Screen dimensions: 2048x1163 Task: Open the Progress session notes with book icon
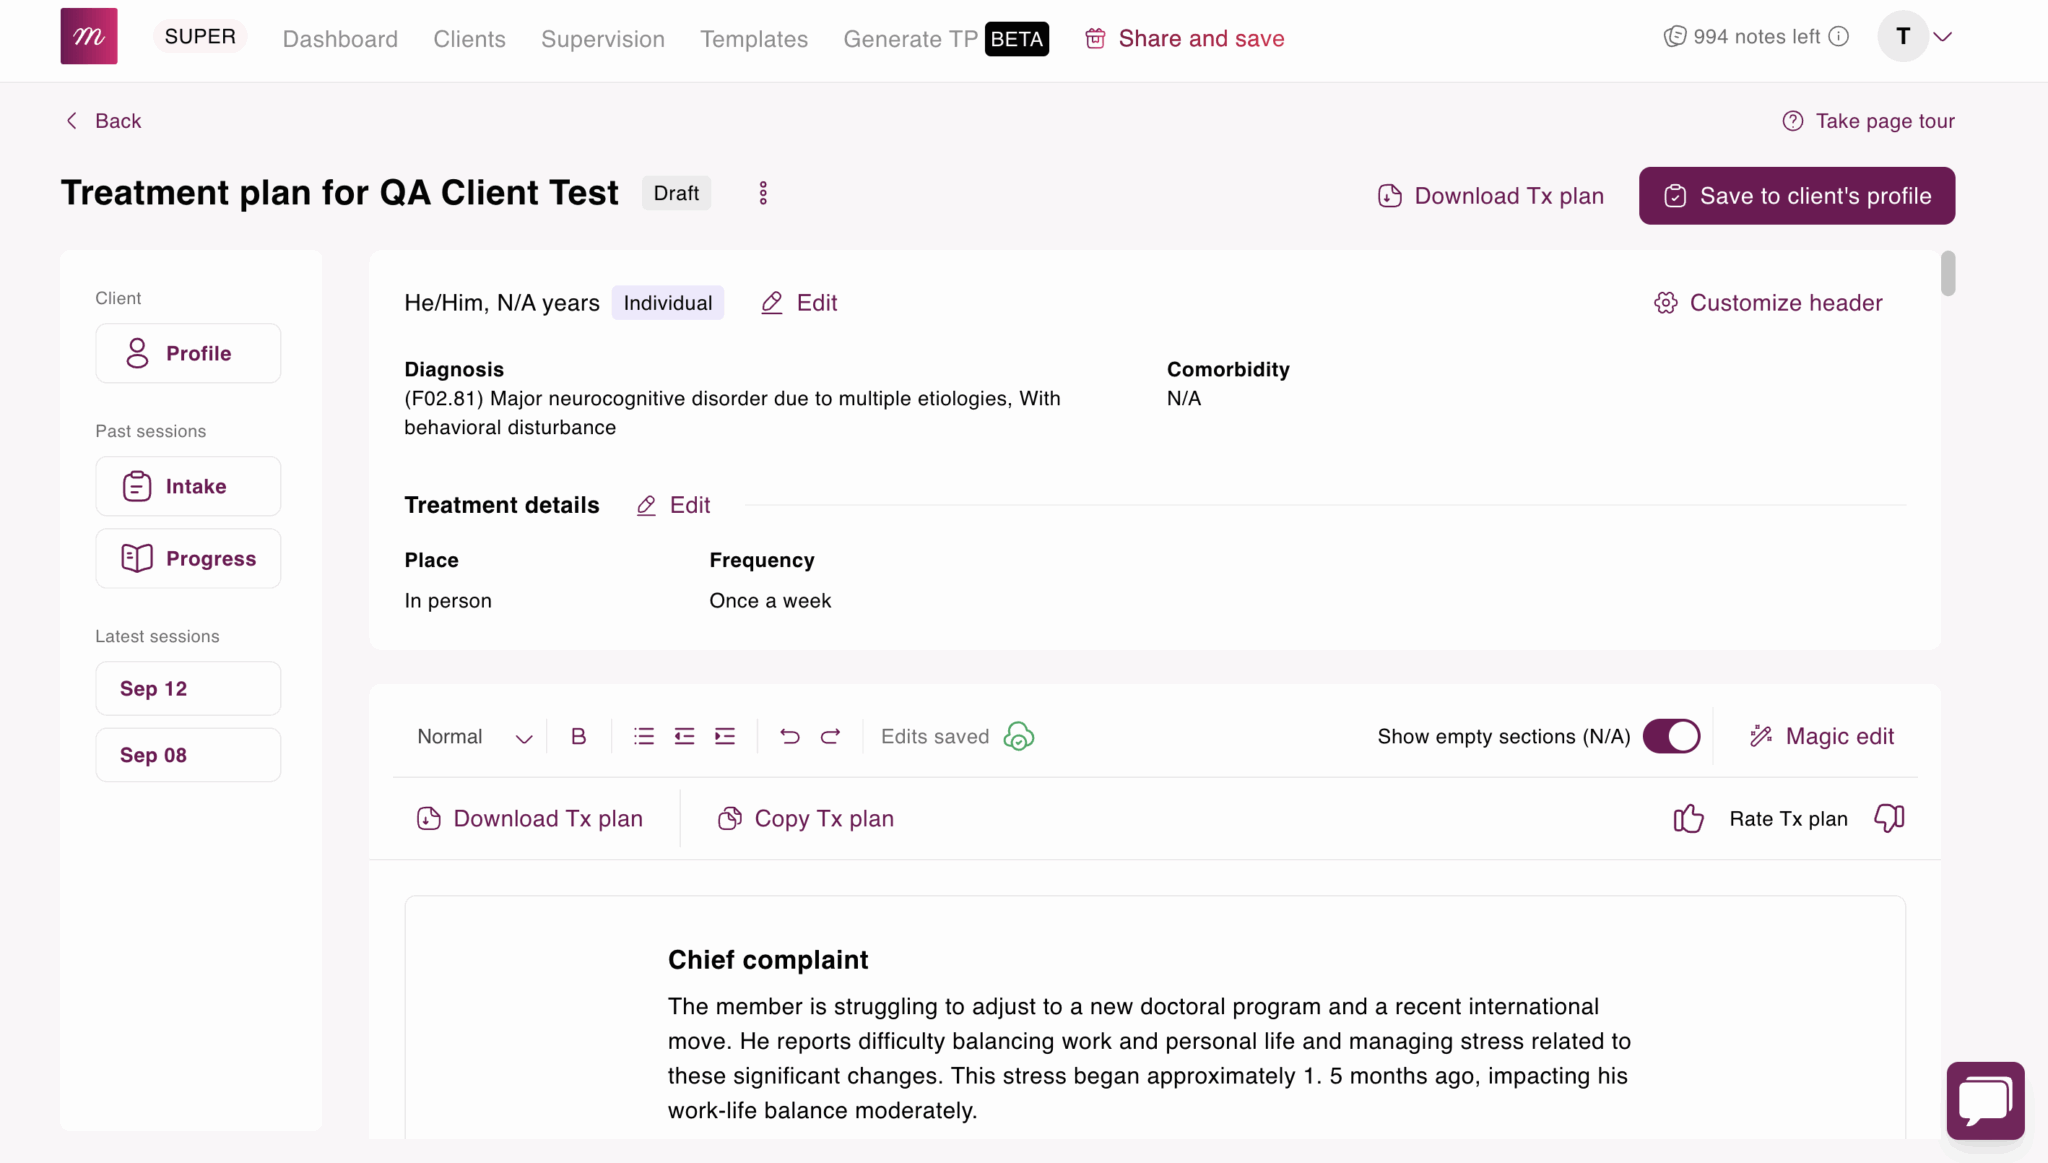click(188, 558)
